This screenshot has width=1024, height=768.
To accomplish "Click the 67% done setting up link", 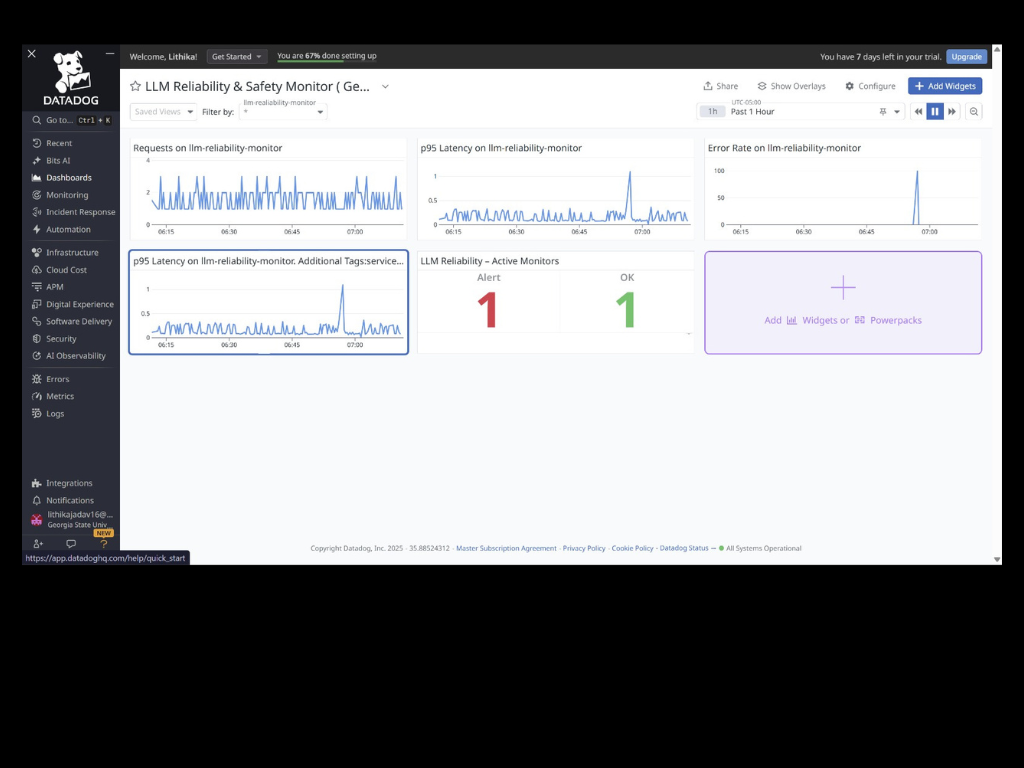I will (327, 56).
